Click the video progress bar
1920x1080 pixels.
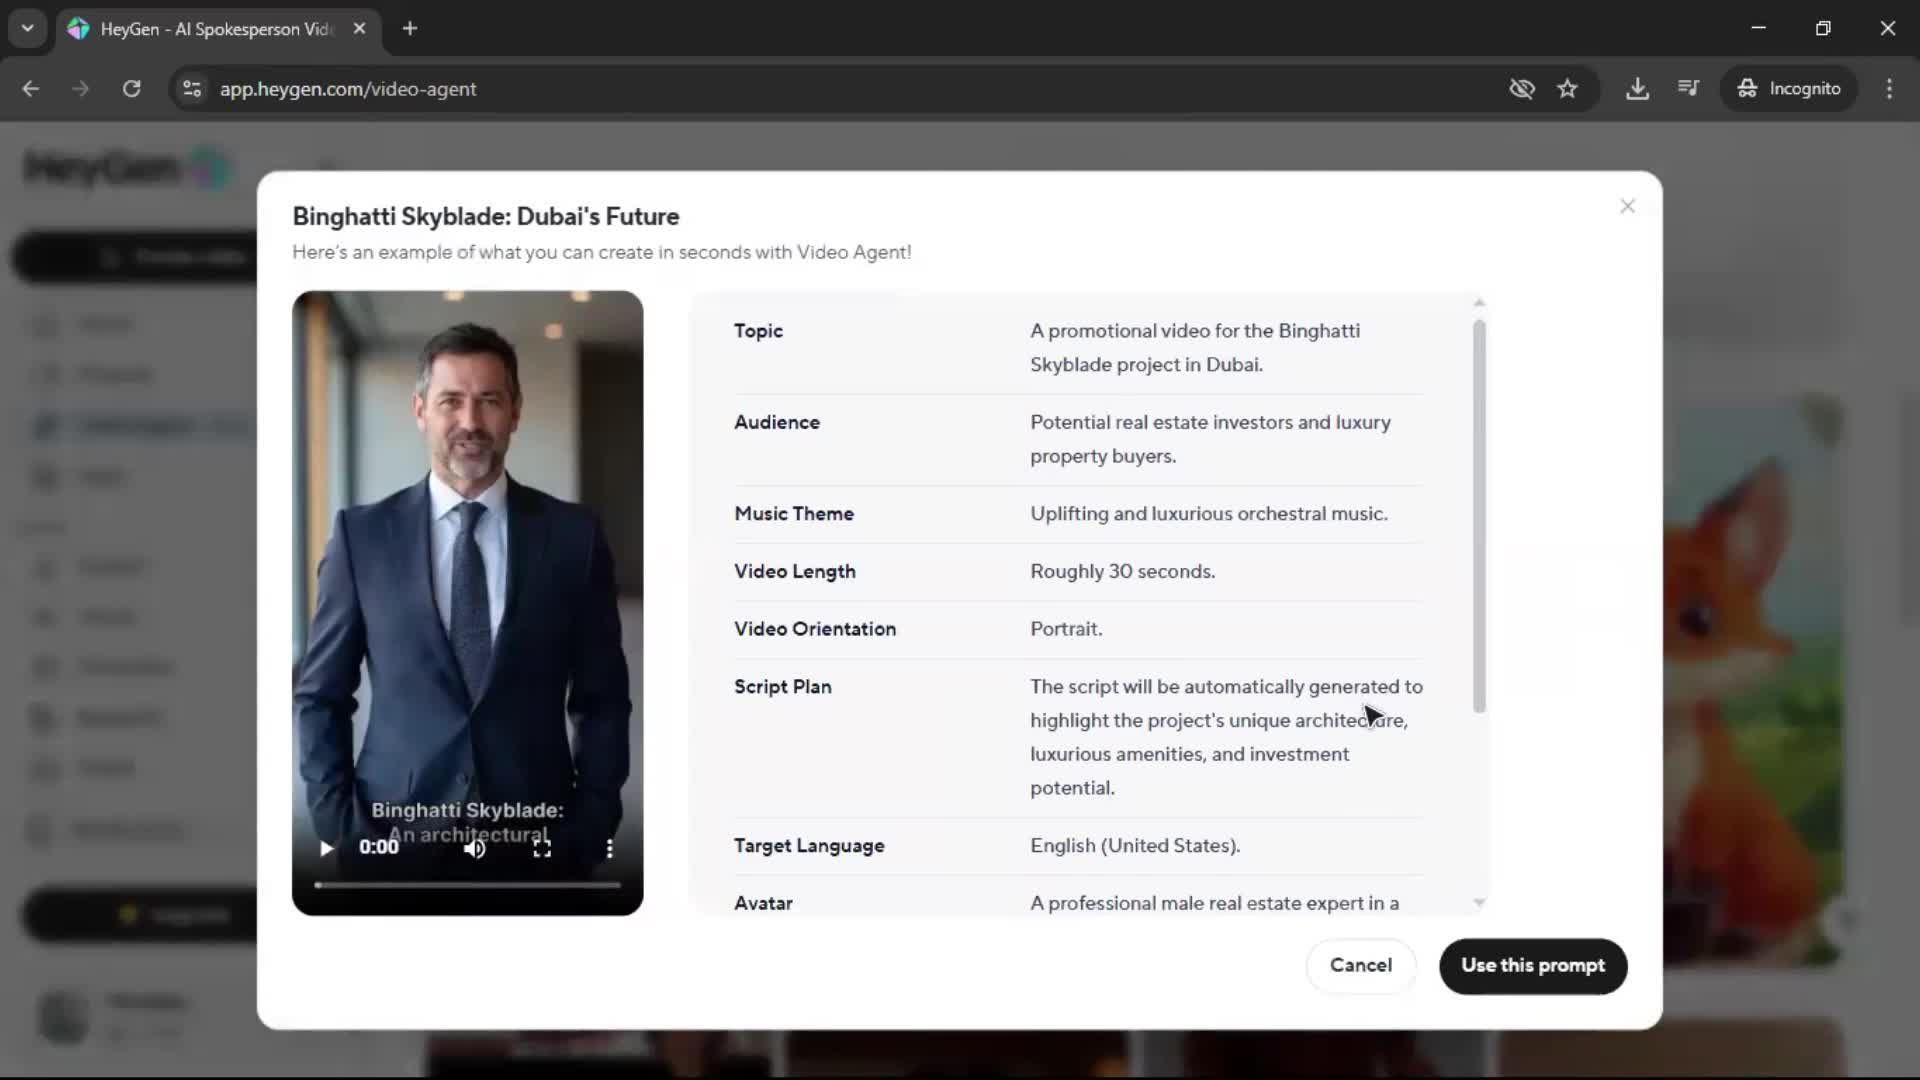point(467,885)
